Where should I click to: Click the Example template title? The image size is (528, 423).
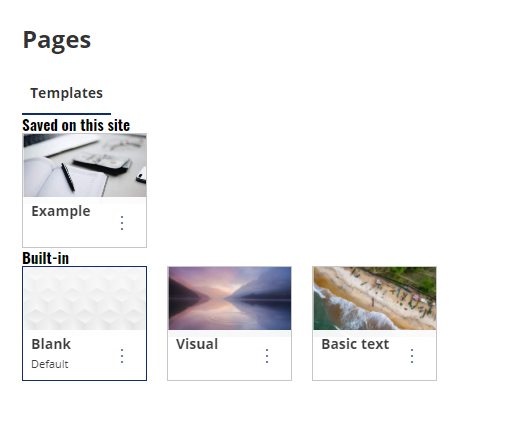pyautogui.click(x=61, y=211)
